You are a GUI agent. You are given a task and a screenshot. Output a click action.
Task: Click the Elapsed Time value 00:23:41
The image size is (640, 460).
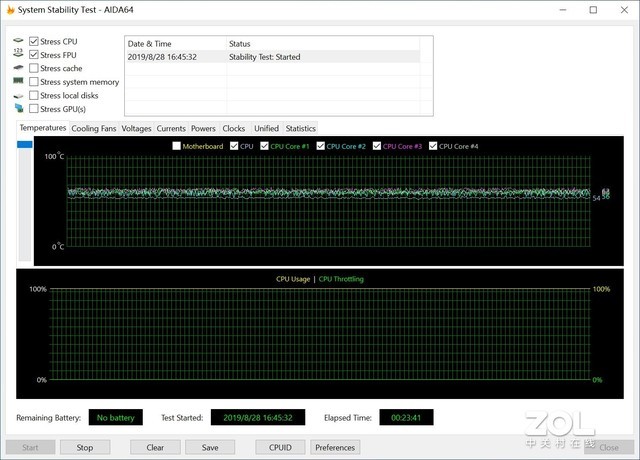pos(406,418)
